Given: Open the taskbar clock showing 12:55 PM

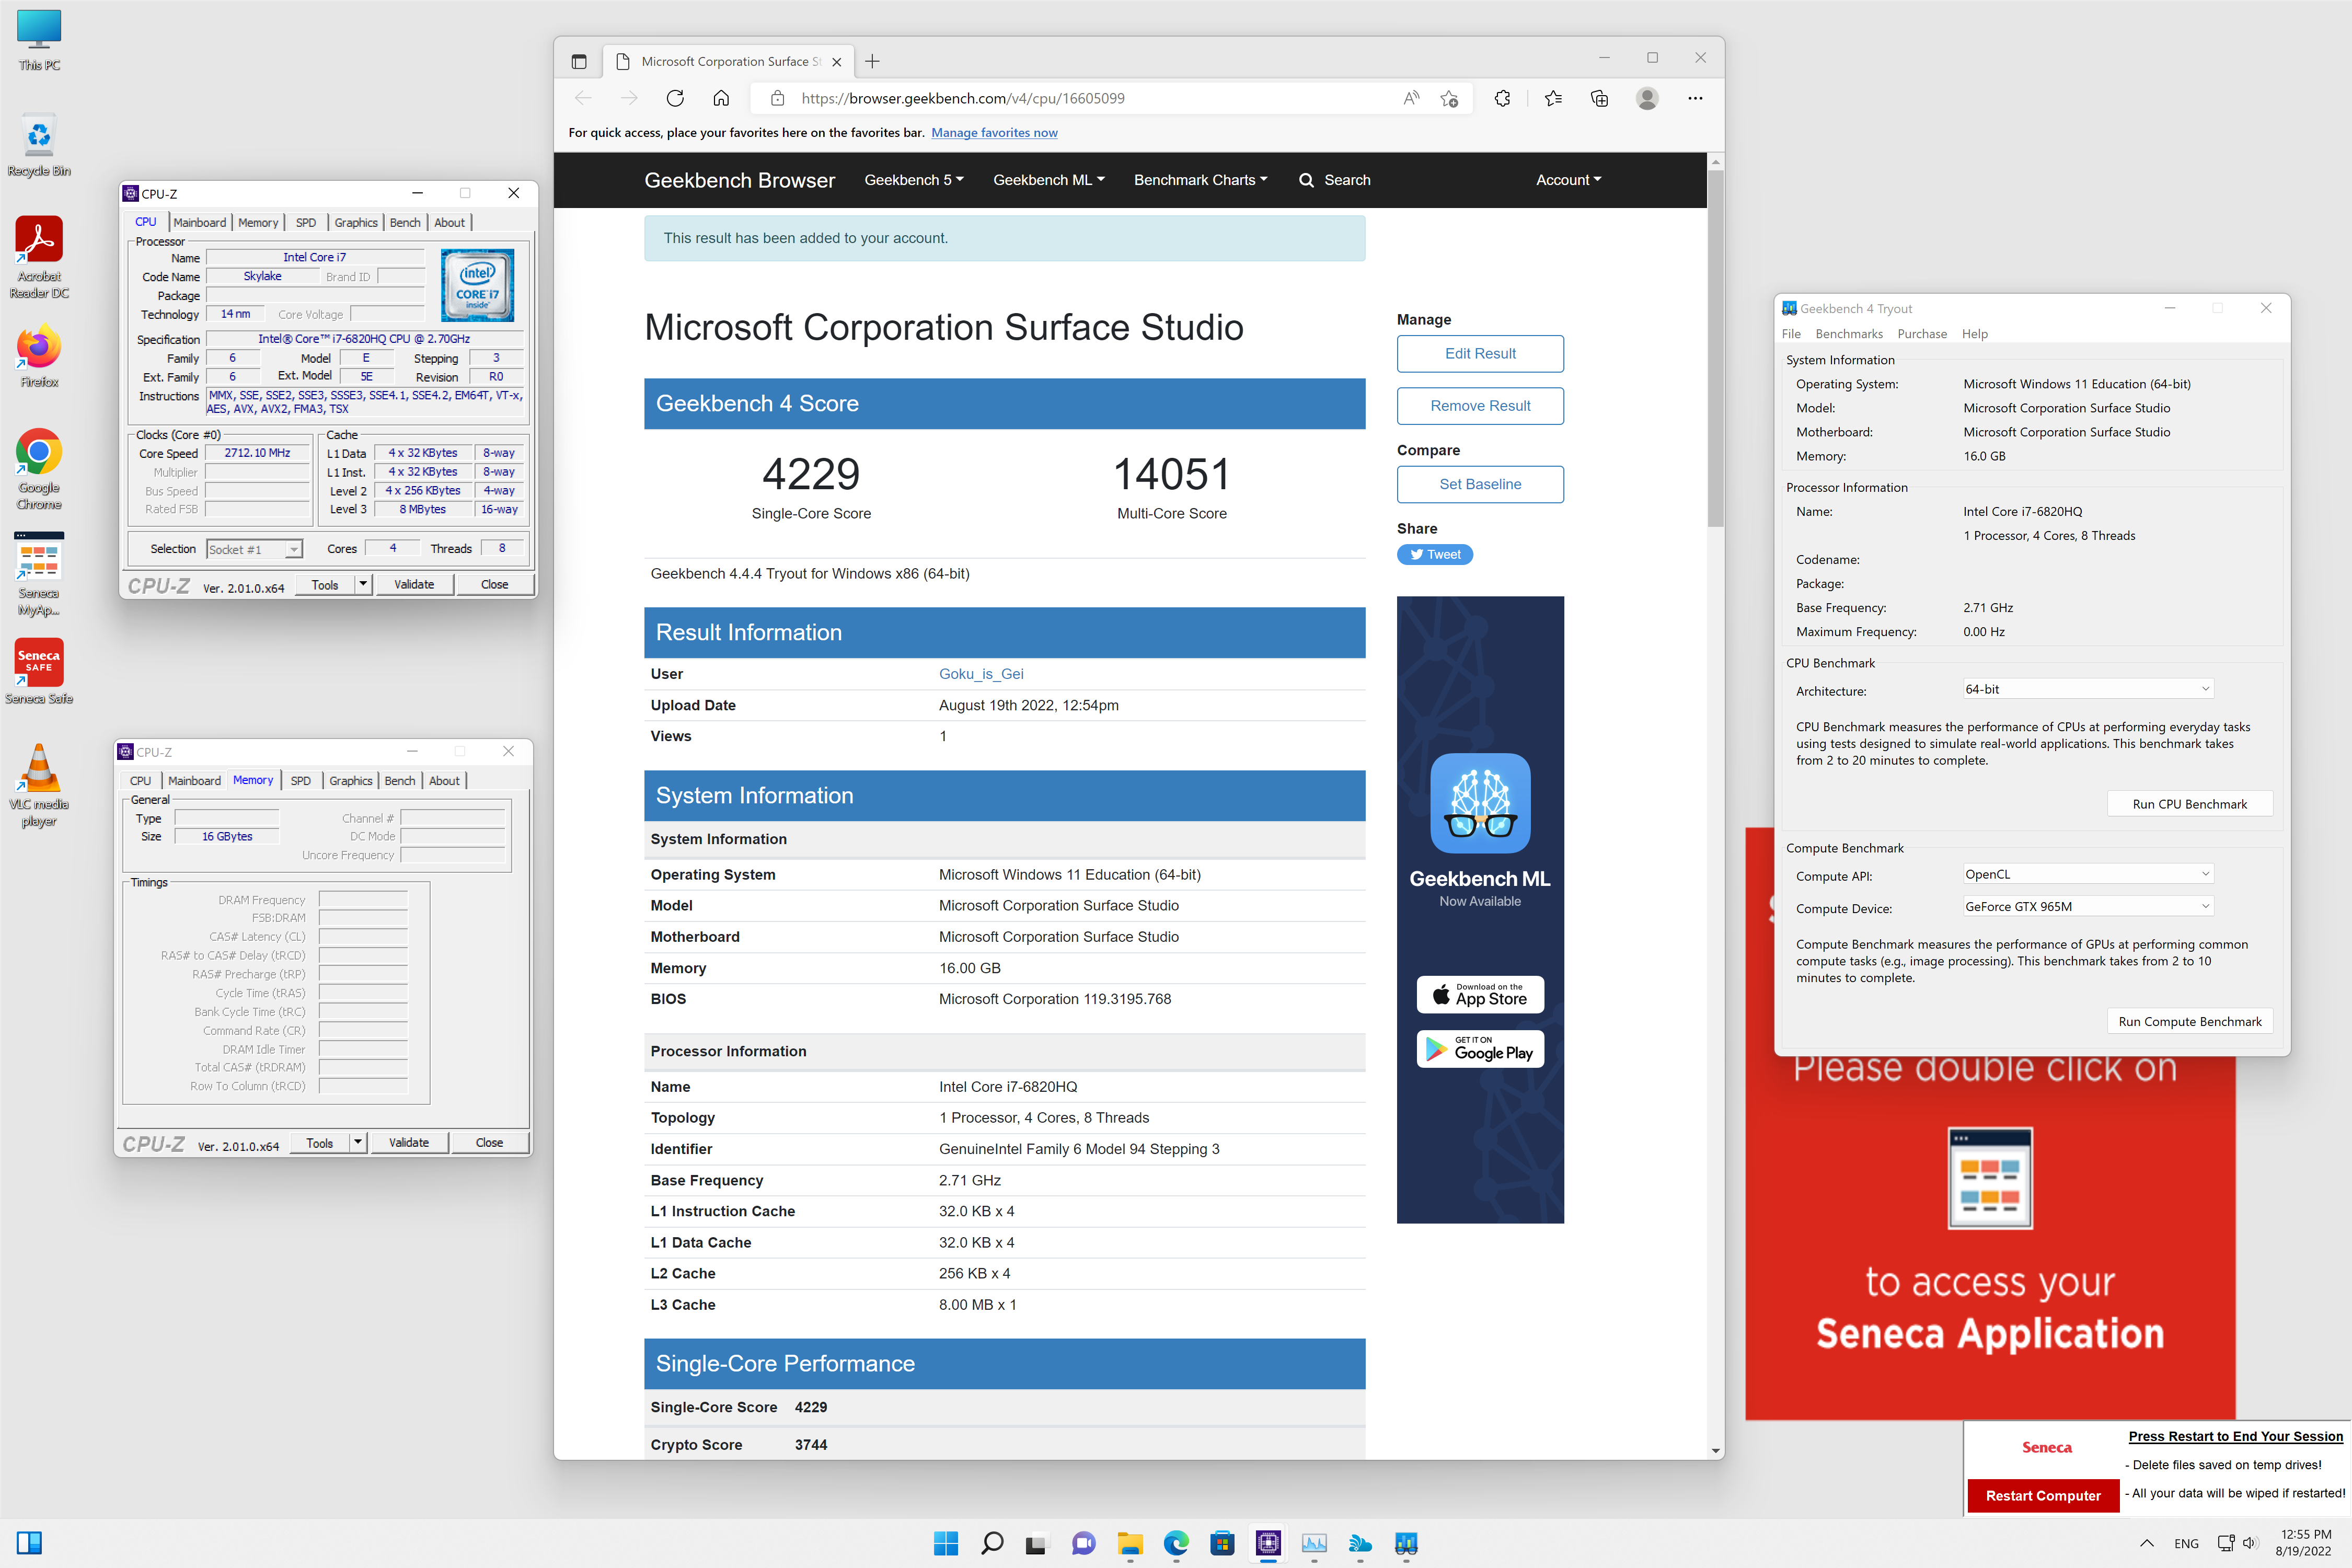Looking at the screenshot, I should click(2304, 1543).
